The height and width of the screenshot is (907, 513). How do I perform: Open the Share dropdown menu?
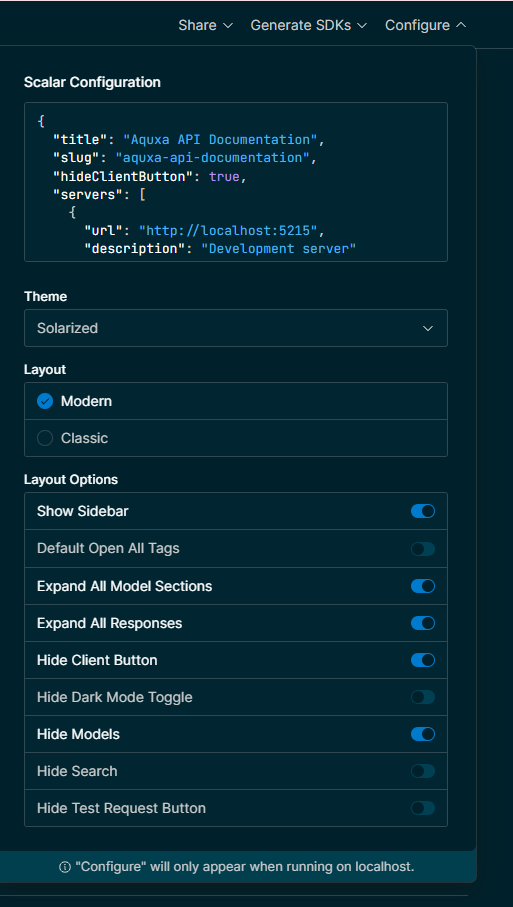(205, 25)
